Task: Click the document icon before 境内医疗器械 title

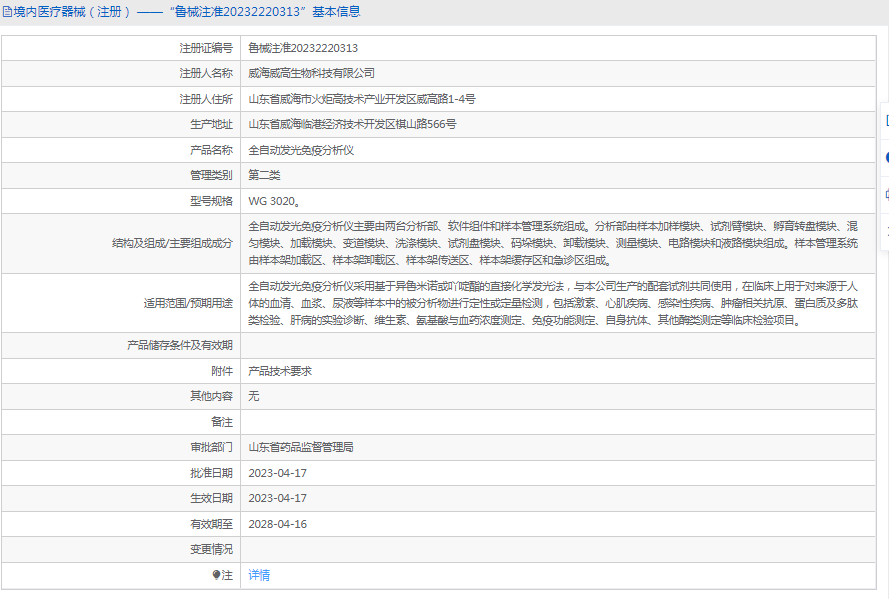Action: coord(7,12)
